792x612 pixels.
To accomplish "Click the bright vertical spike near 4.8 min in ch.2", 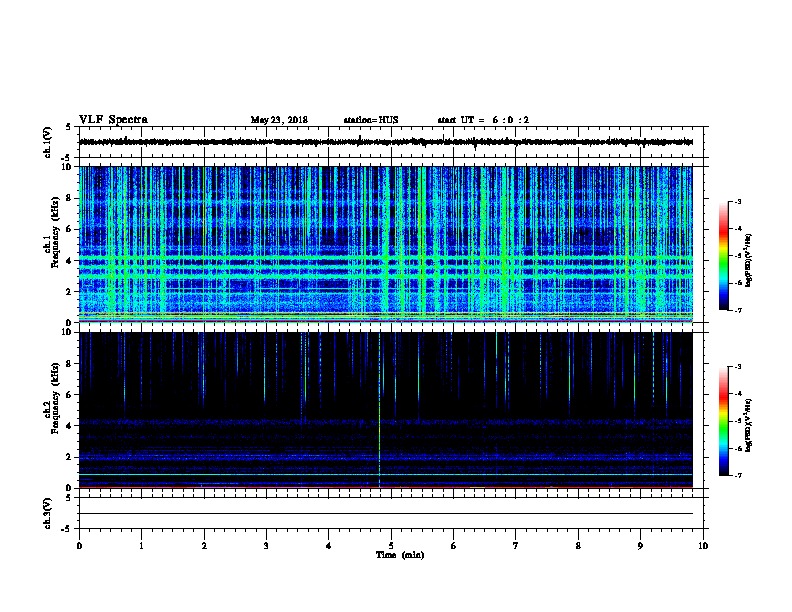I will pyautogui.click(x=379, y=409).
